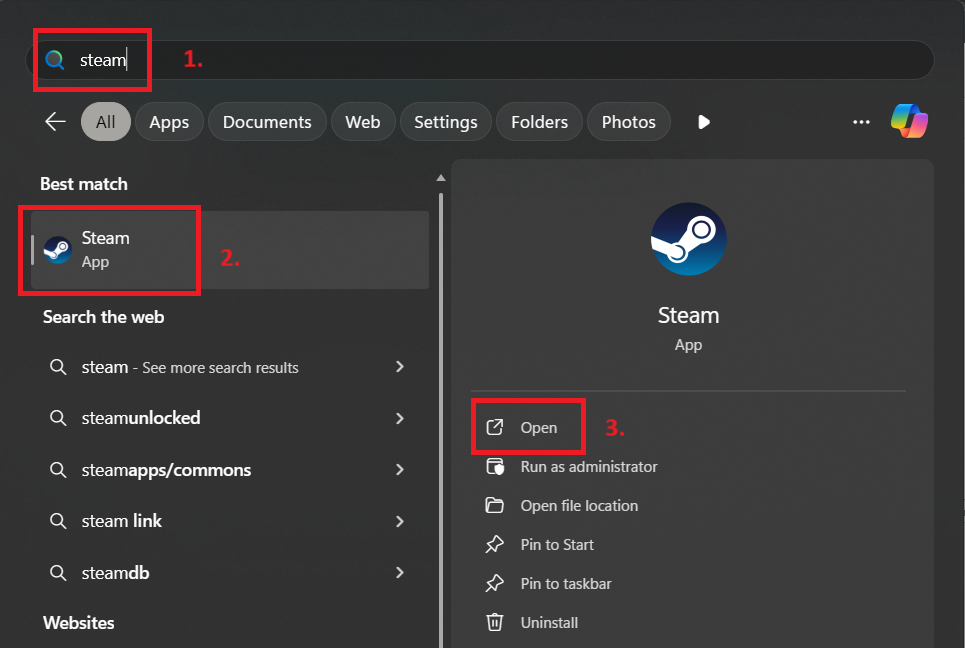The width and height of the screenshot is (965, 648).
Task: Click the large Steam logo in right panel
Action: click(688, 238)
